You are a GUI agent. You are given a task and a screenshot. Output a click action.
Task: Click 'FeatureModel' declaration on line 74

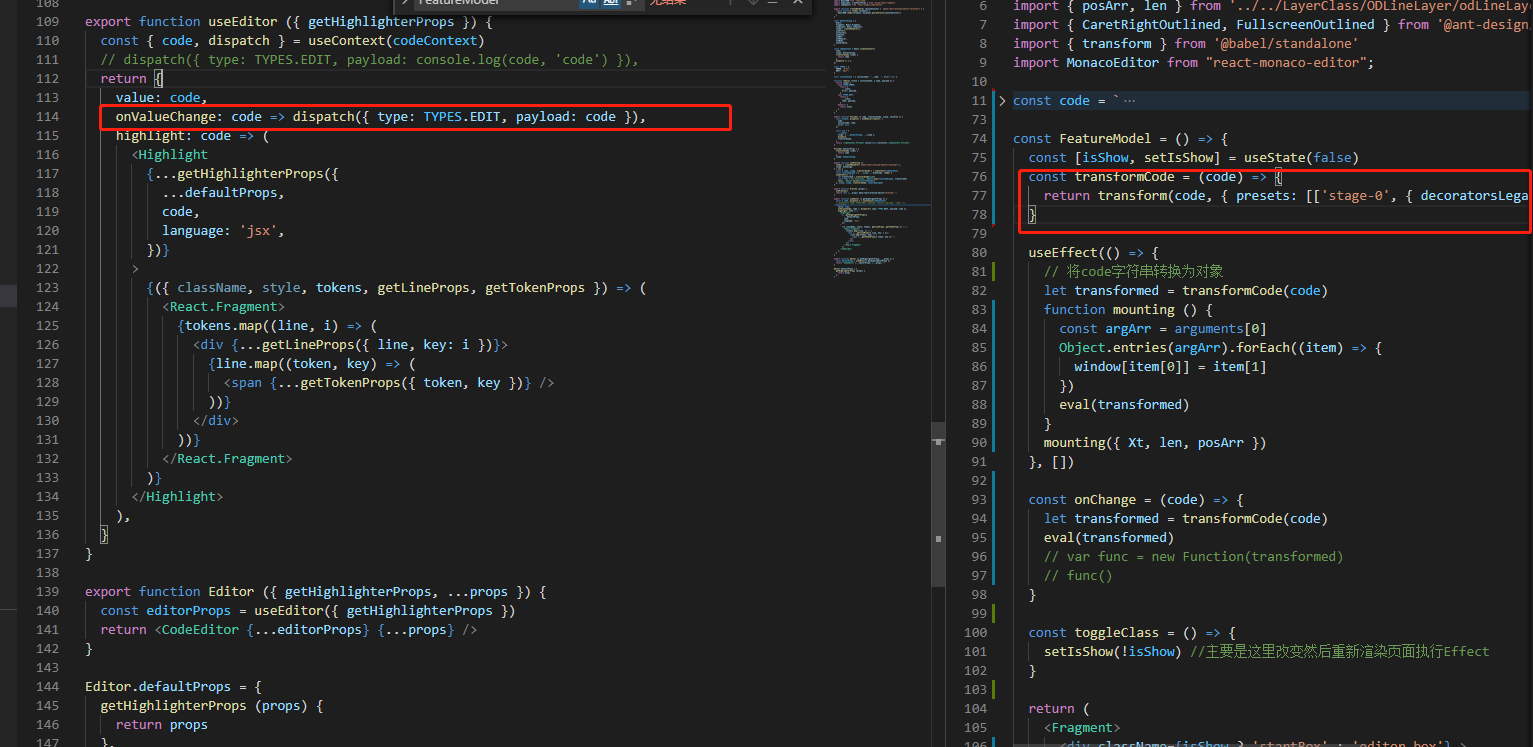pos(1105,139)
